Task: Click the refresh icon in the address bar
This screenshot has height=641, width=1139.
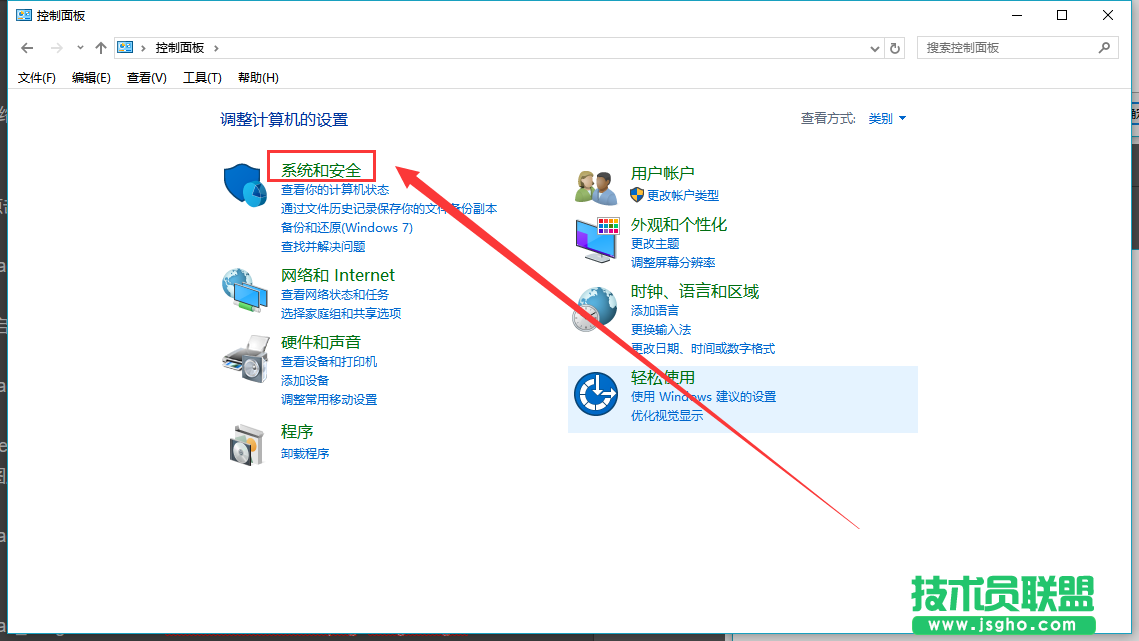Action: tap(894, 47)
